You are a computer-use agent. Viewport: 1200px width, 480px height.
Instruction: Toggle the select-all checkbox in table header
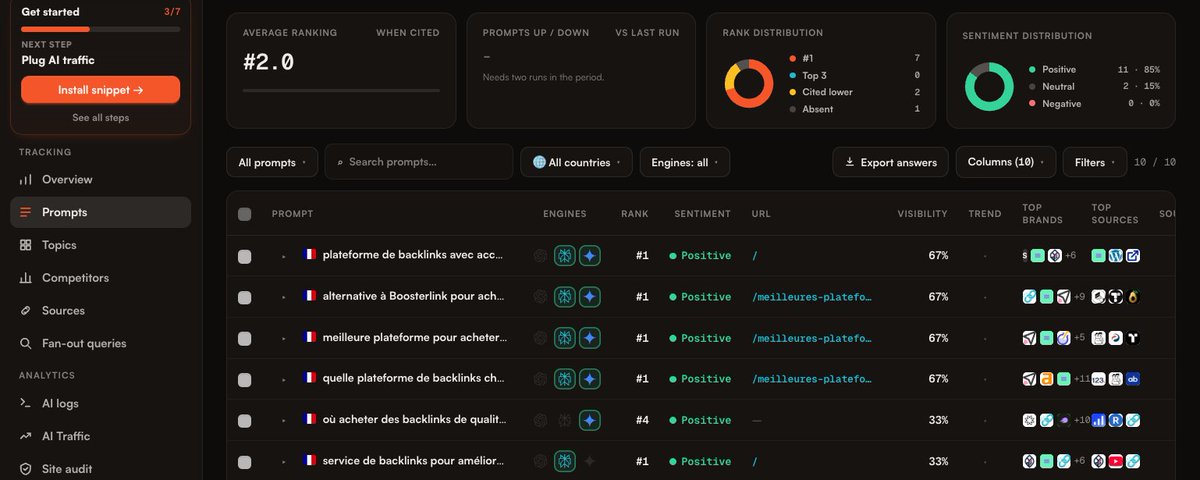[x=245, y=214]
